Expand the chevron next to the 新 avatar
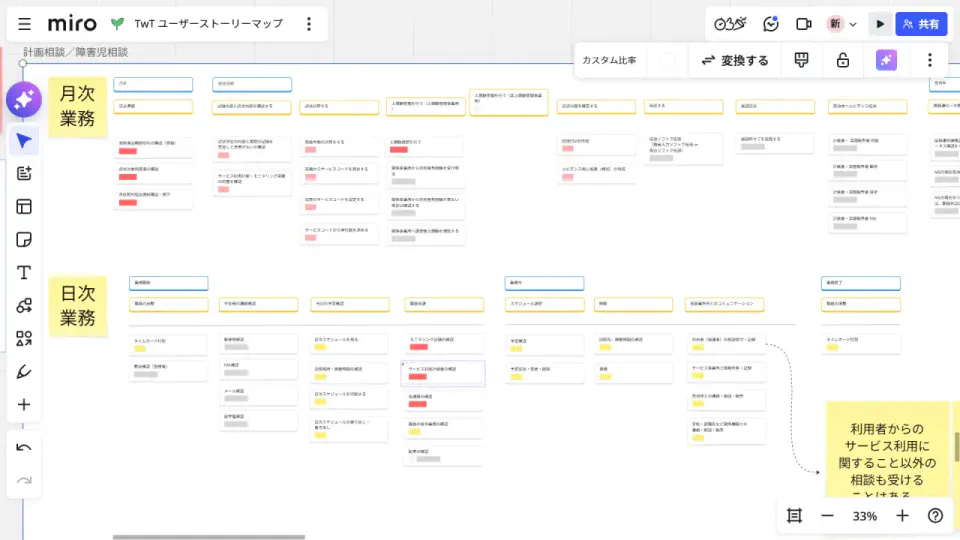960x540 pixels. (x=853, y=24)
